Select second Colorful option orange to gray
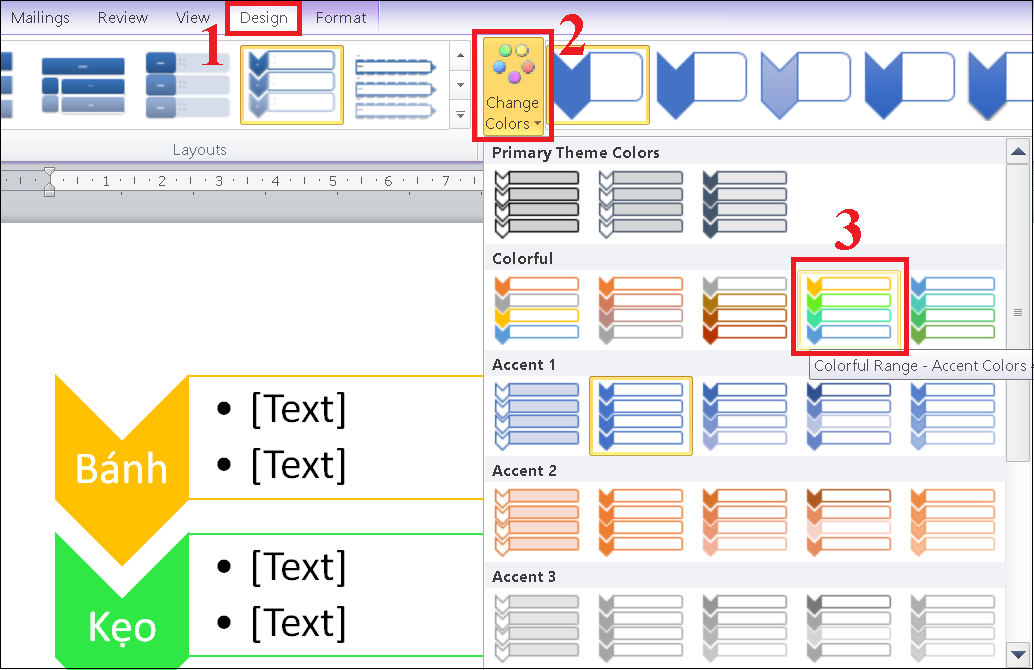Viewport: 1034px width, 670px height. (x=641, y=310)
